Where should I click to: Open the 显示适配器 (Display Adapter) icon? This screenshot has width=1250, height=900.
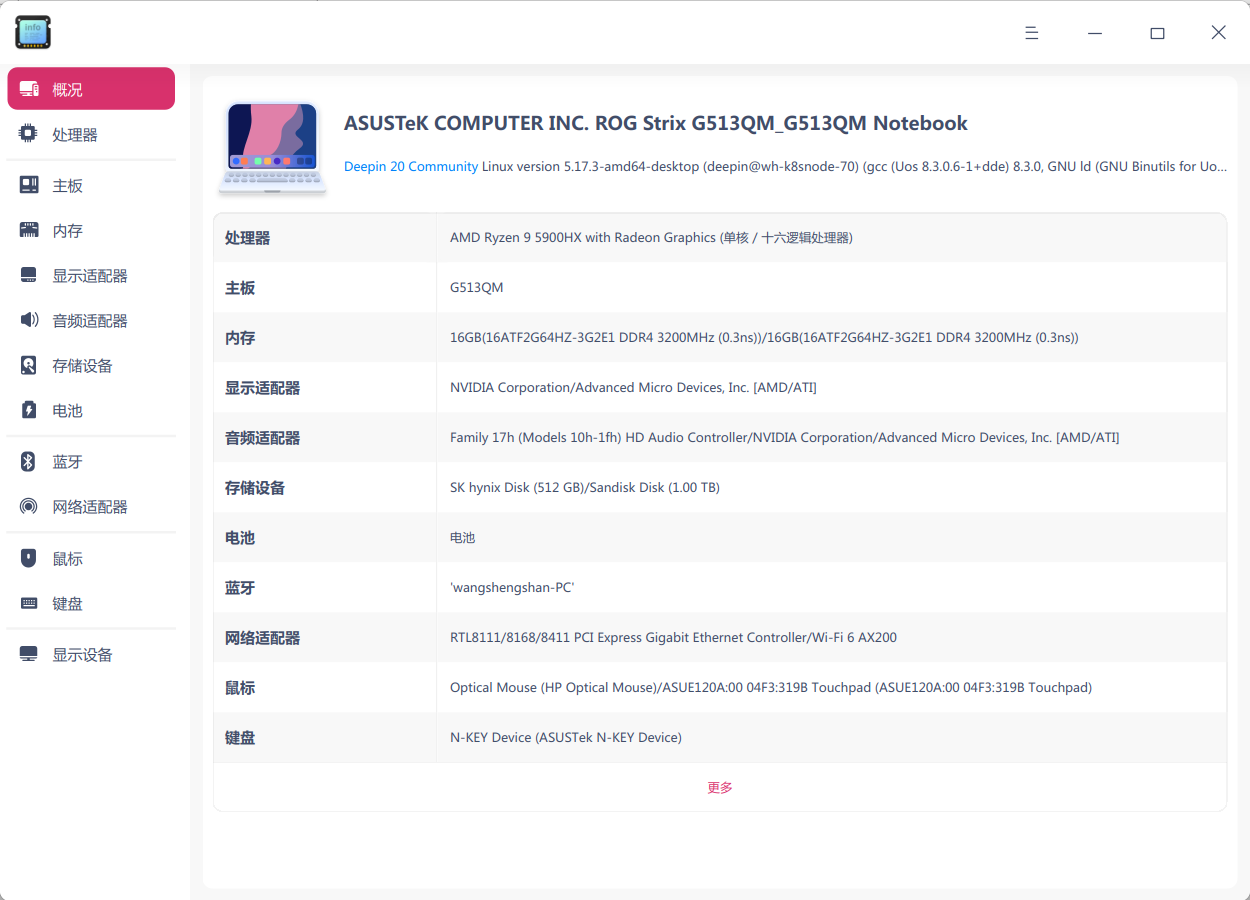(x=27, y=274)
